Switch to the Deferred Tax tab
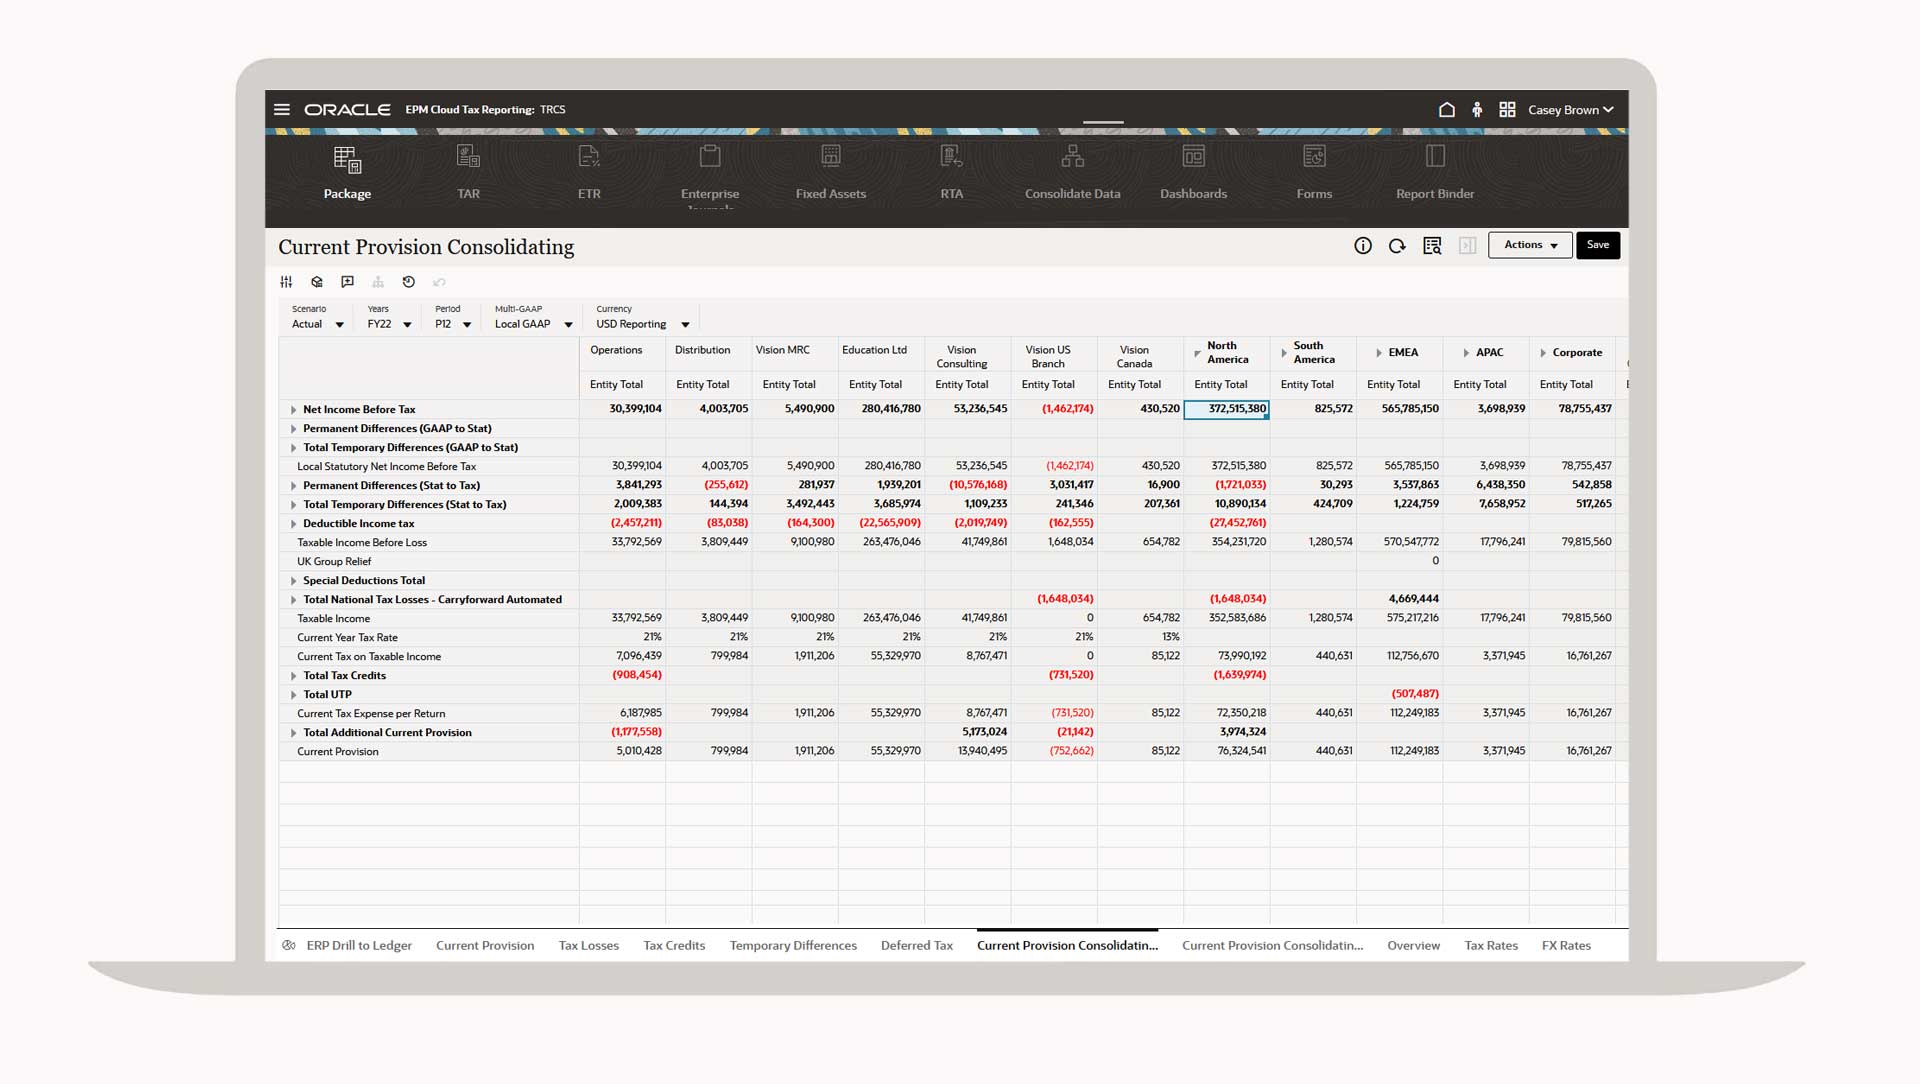1920x1084 pixels. 916,945
